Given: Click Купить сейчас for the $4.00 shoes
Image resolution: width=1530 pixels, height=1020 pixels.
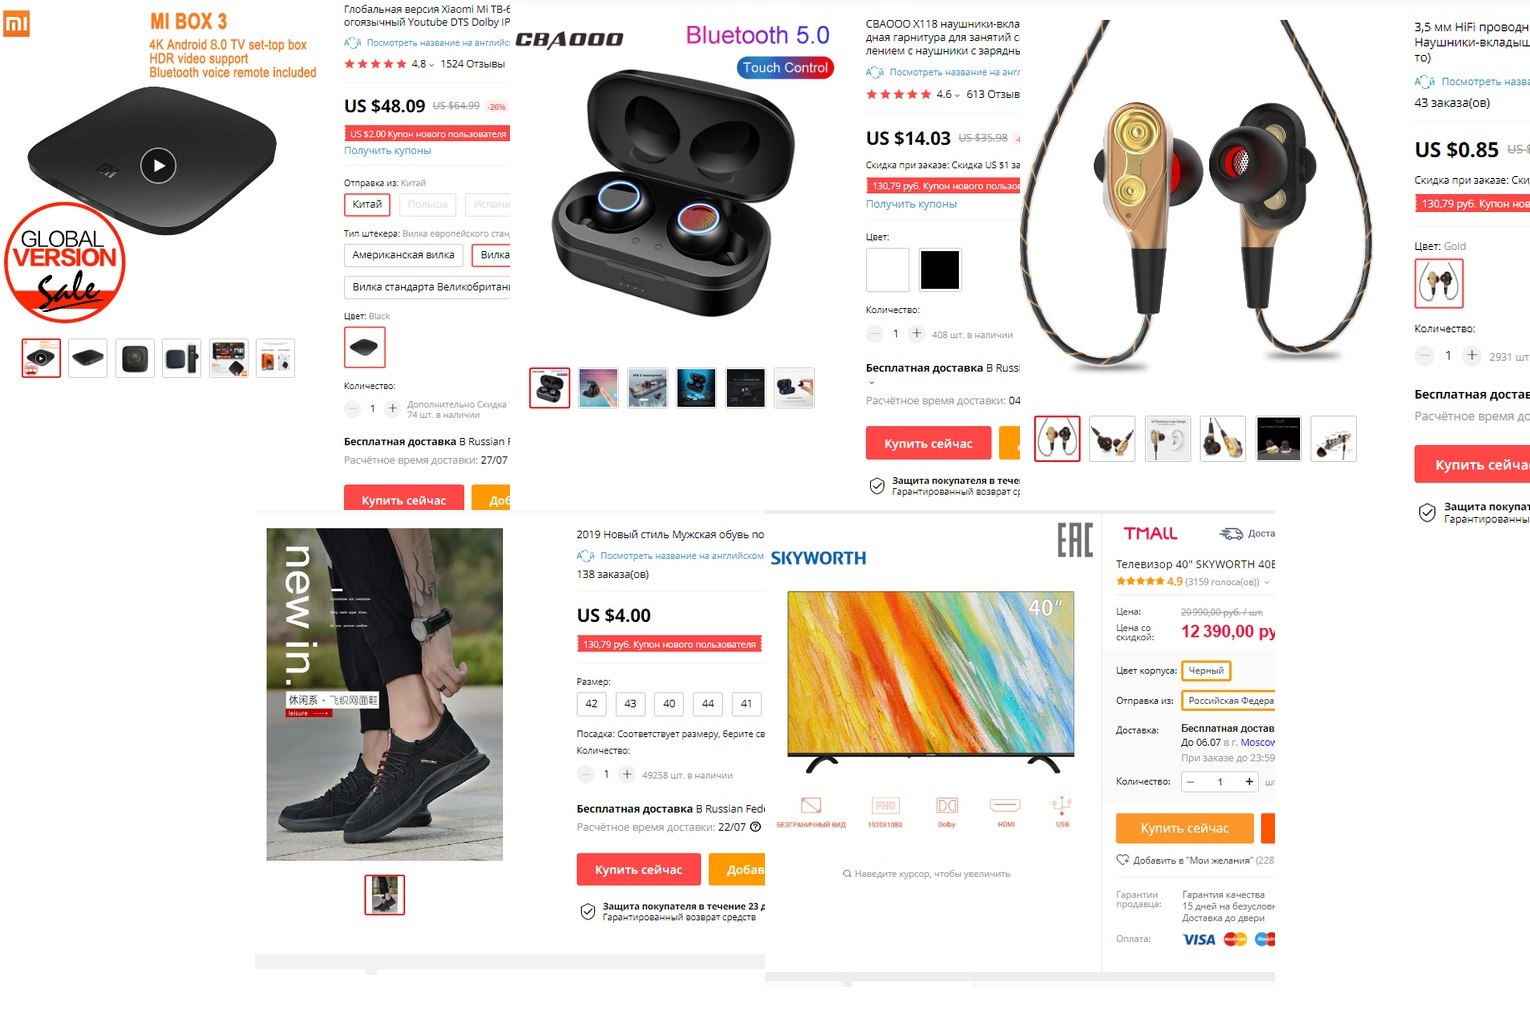Looking at the screenshot, I should 638,870.
